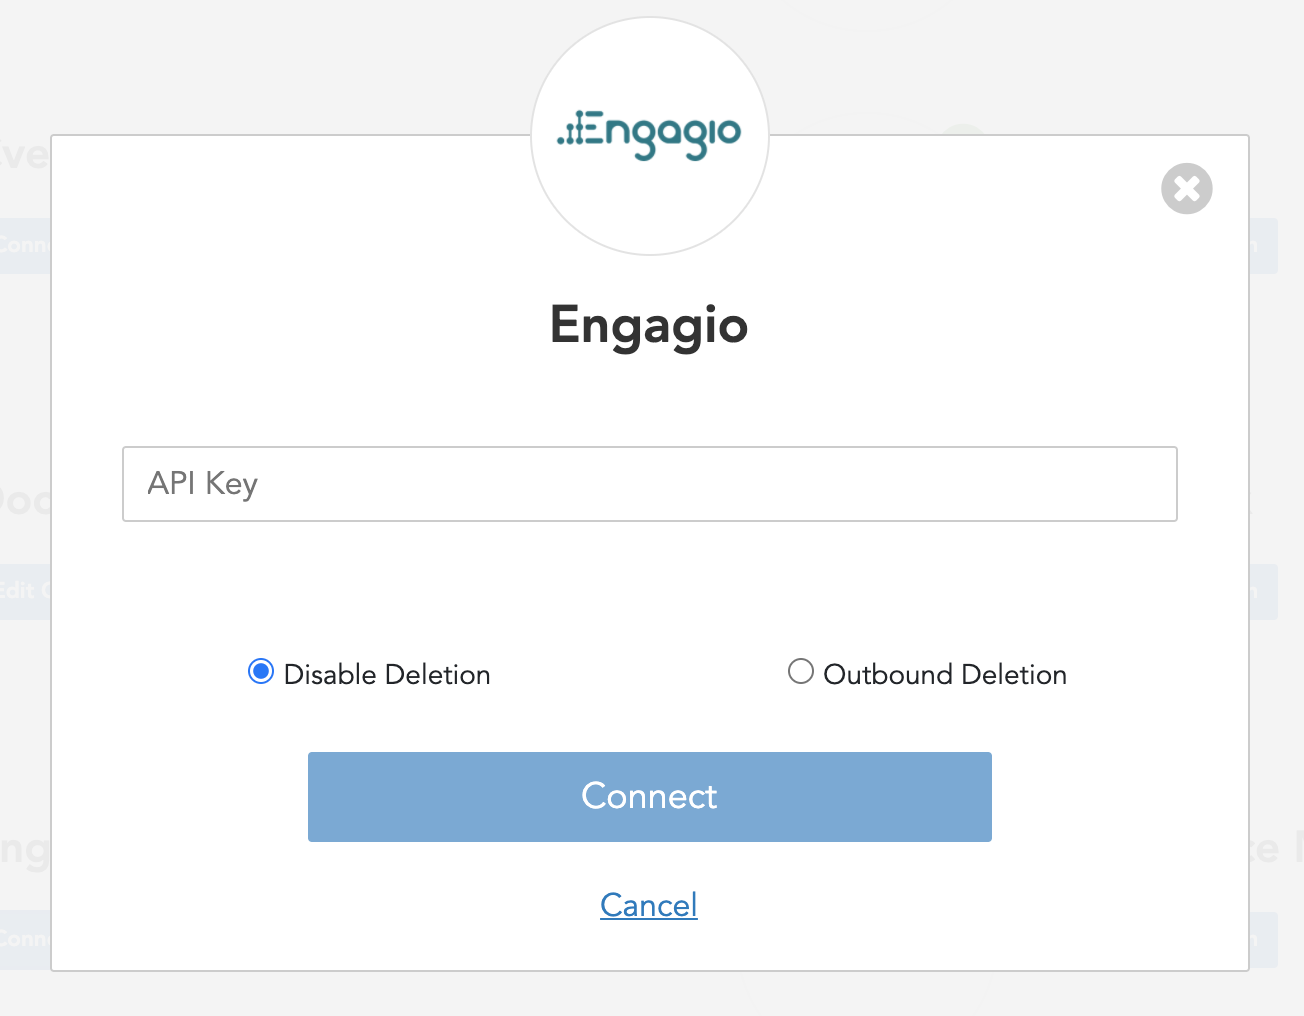
Task: Click the faded bottom-left background card heading
Action: (24, 850)
